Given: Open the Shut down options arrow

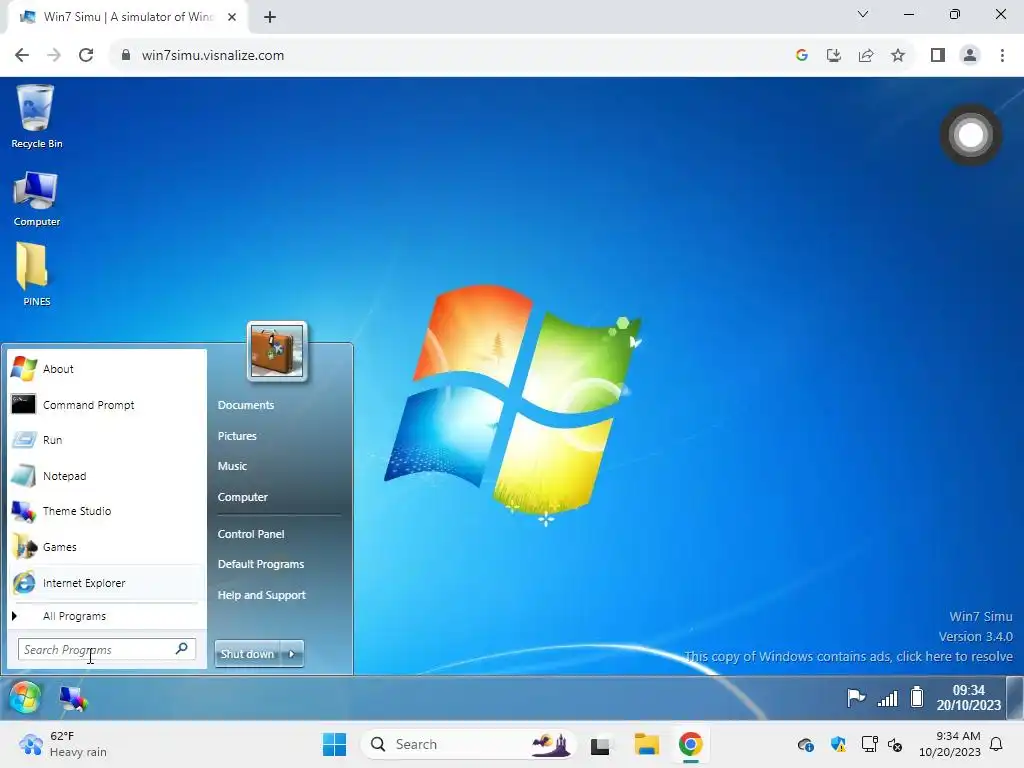Looking at the screenshot, I should pos(292,654).
